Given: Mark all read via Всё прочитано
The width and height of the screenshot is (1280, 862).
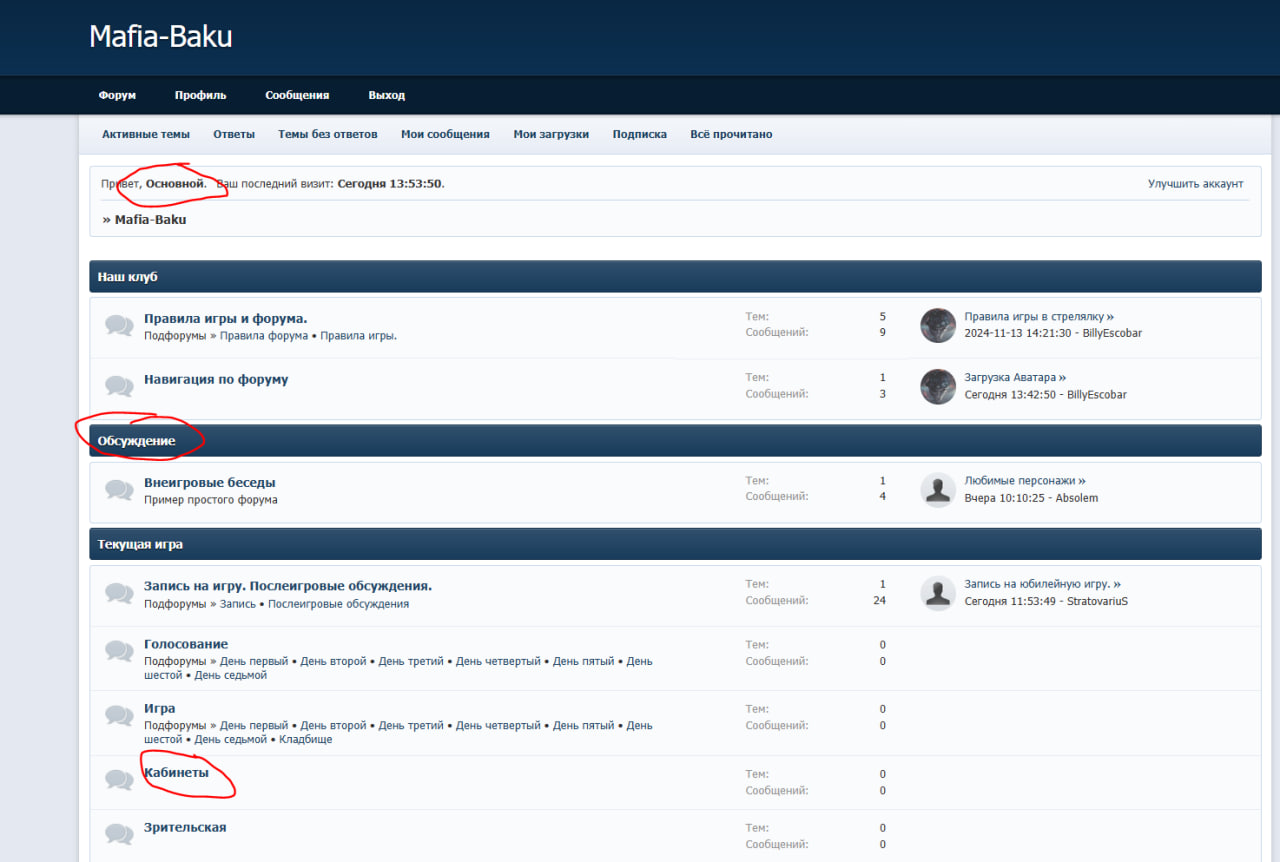Looking at the screenshot, I should coord(731,134).
